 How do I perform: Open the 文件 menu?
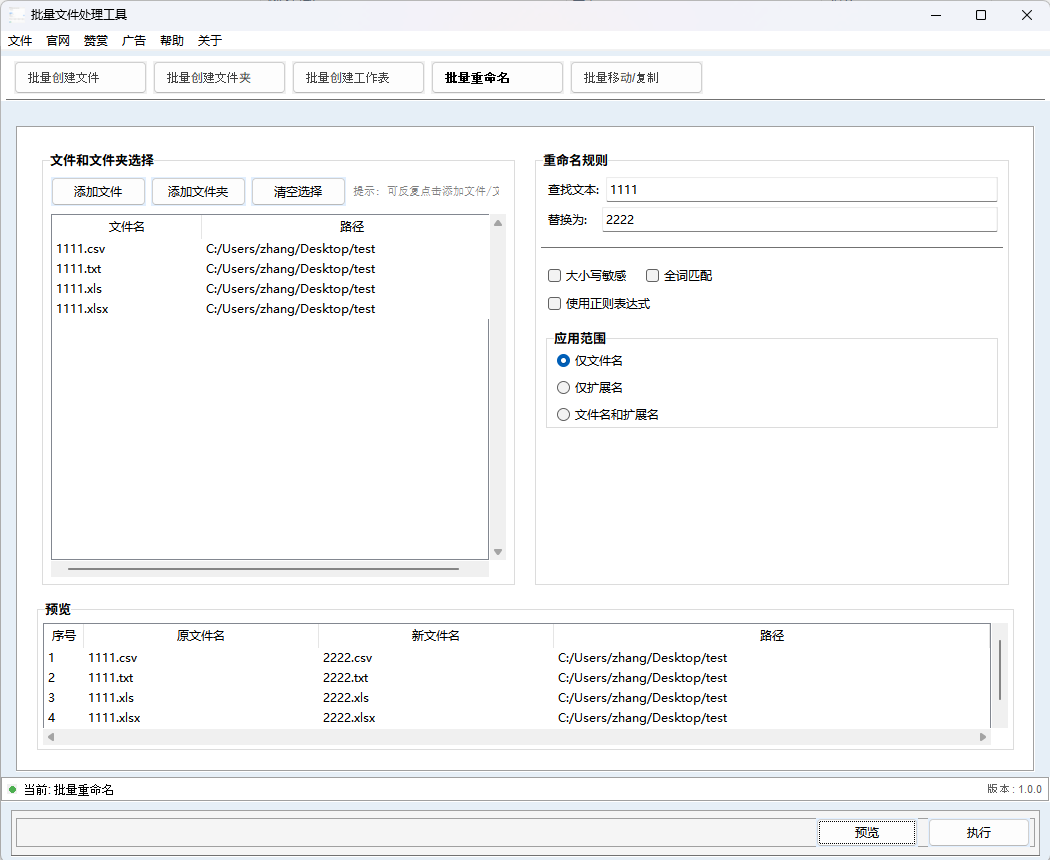20,41
